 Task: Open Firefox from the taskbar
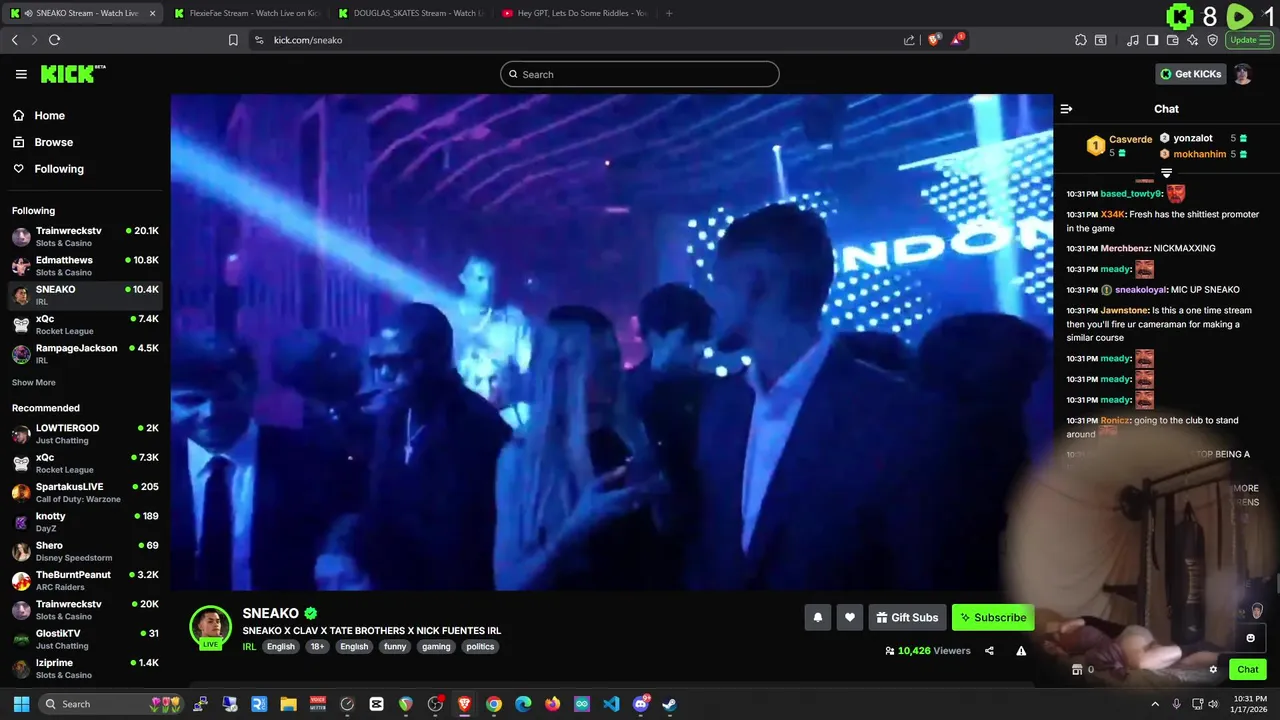pyautogui.click(x=553, y=704)
